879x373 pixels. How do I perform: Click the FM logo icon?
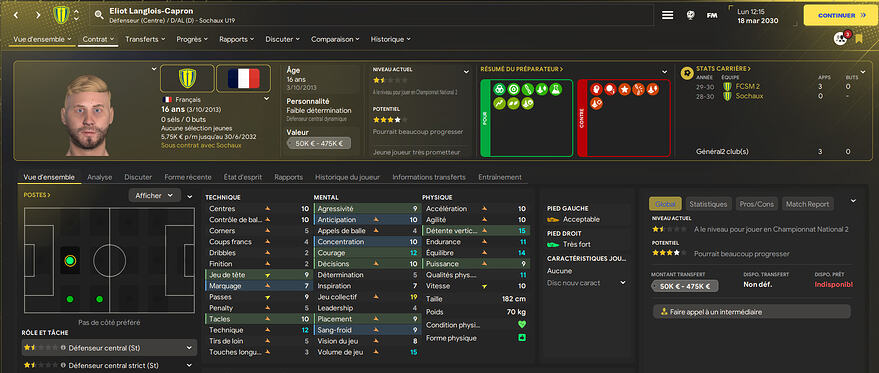712,15
